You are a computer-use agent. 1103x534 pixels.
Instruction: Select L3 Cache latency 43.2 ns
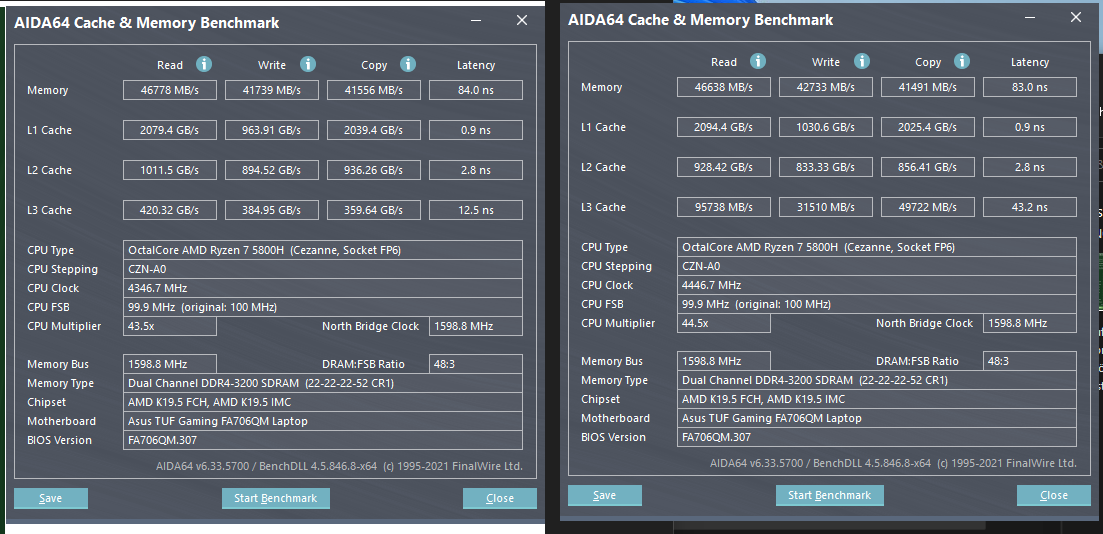click(1029, 208)
